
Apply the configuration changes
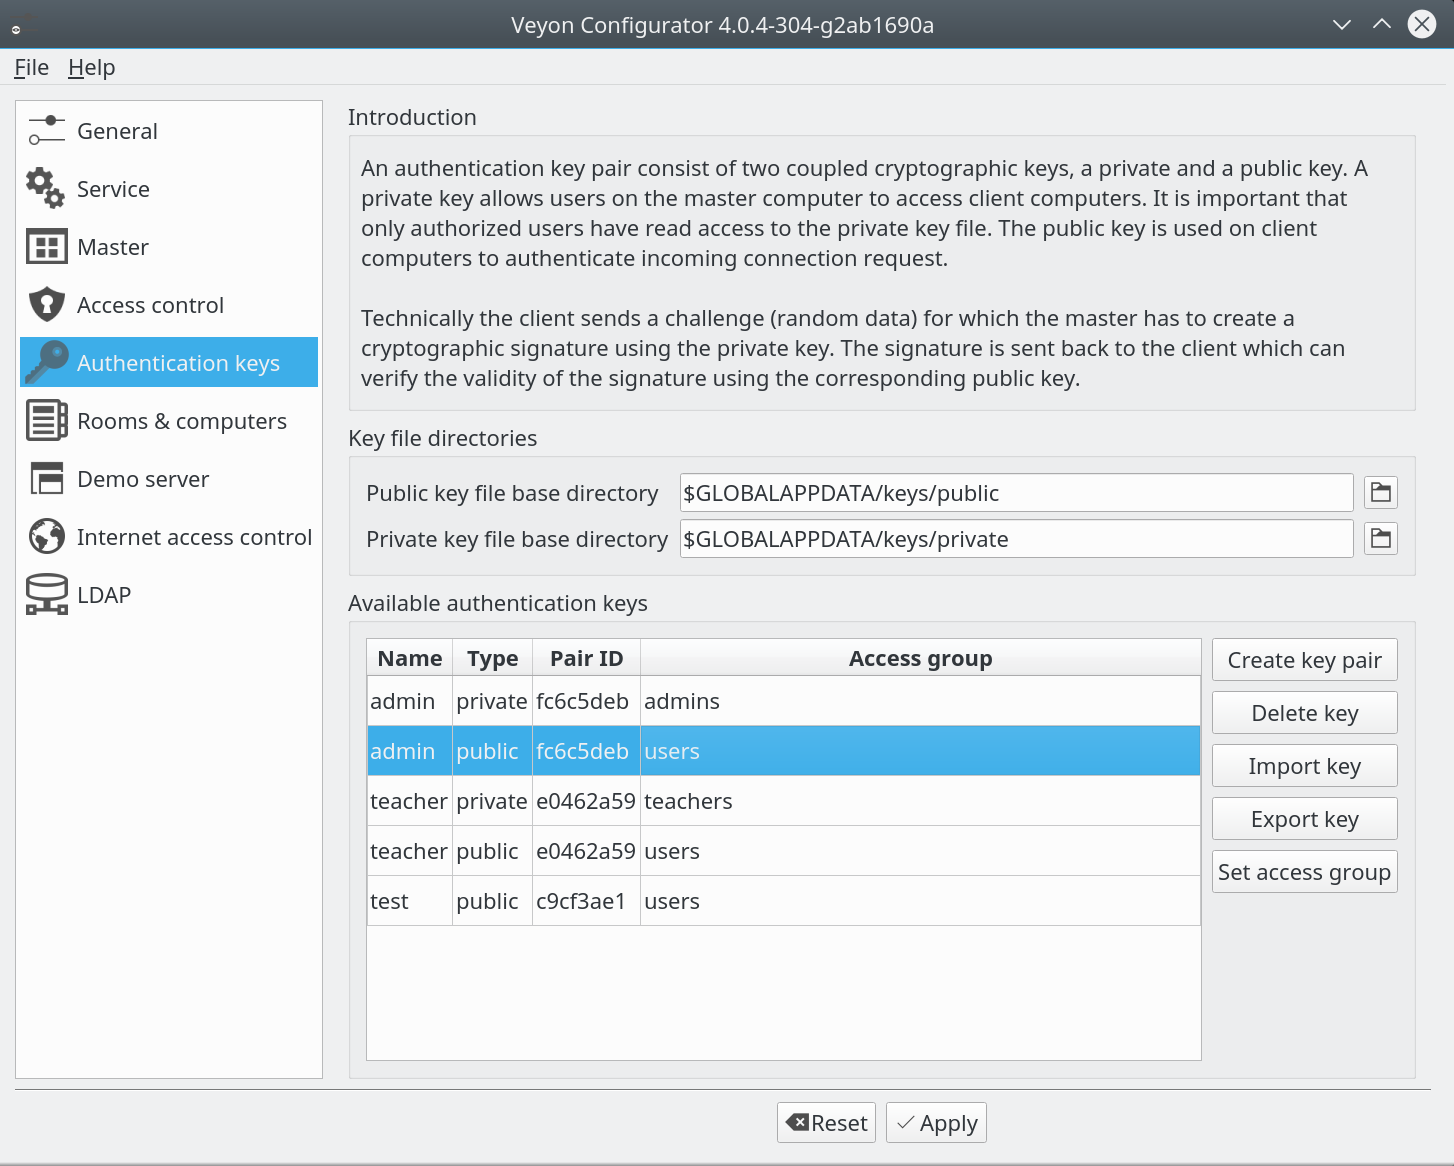tap(936, 1123)
